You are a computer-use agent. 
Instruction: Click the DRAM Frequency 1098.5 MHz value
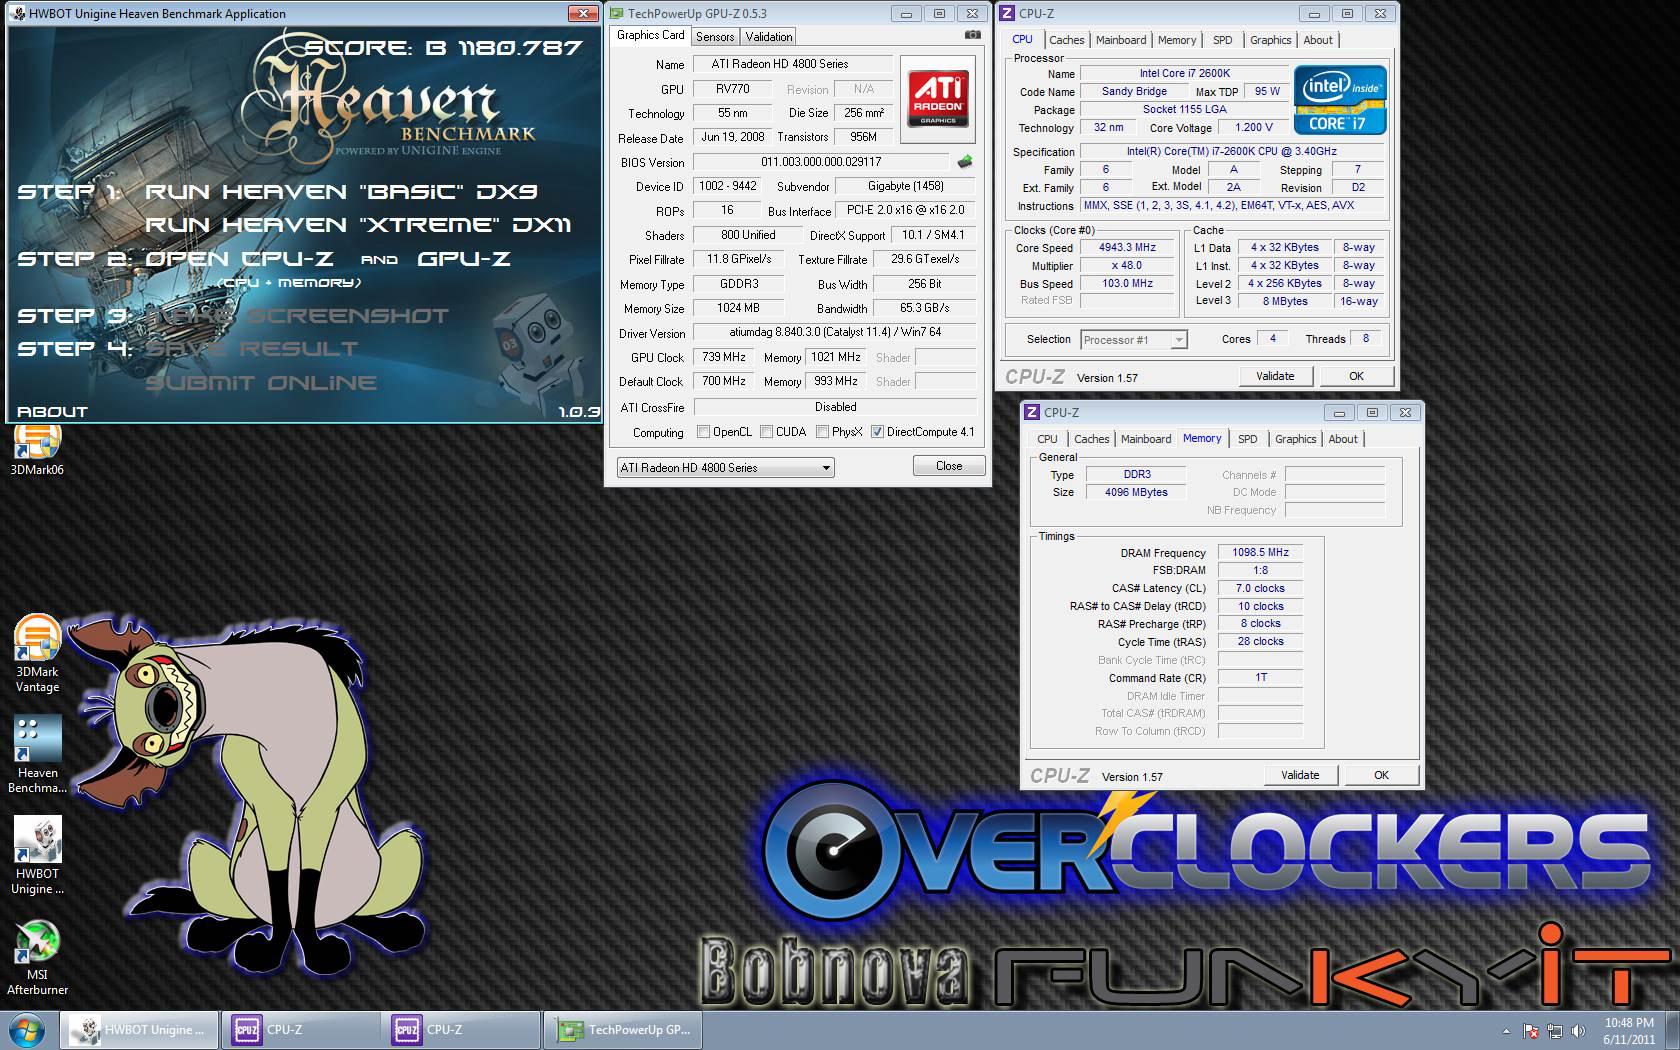[1260, 552]
